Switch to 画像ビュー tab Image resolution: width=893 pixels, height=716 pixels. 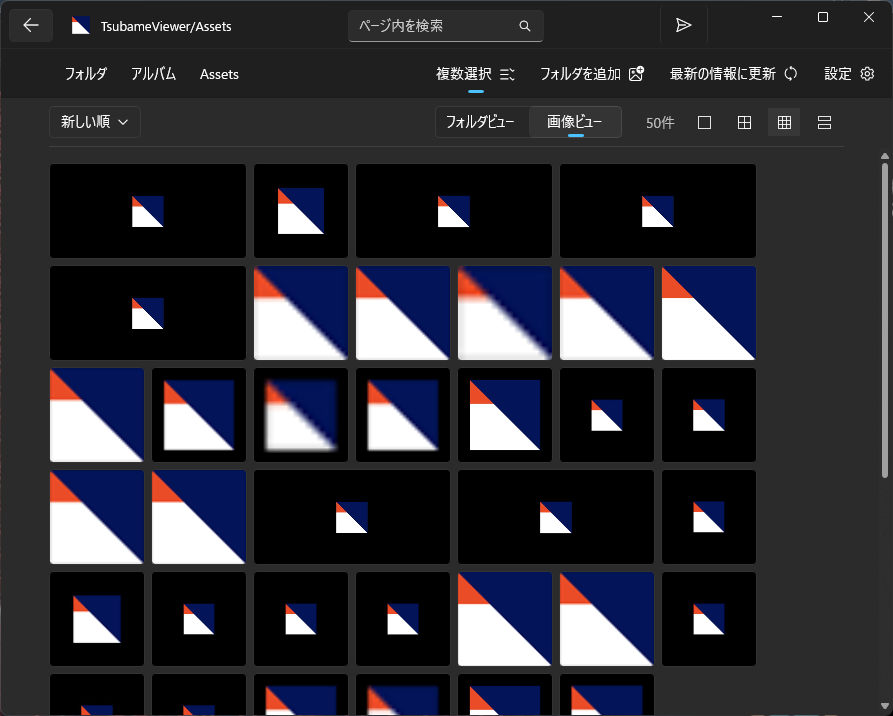tap(575, 122)
